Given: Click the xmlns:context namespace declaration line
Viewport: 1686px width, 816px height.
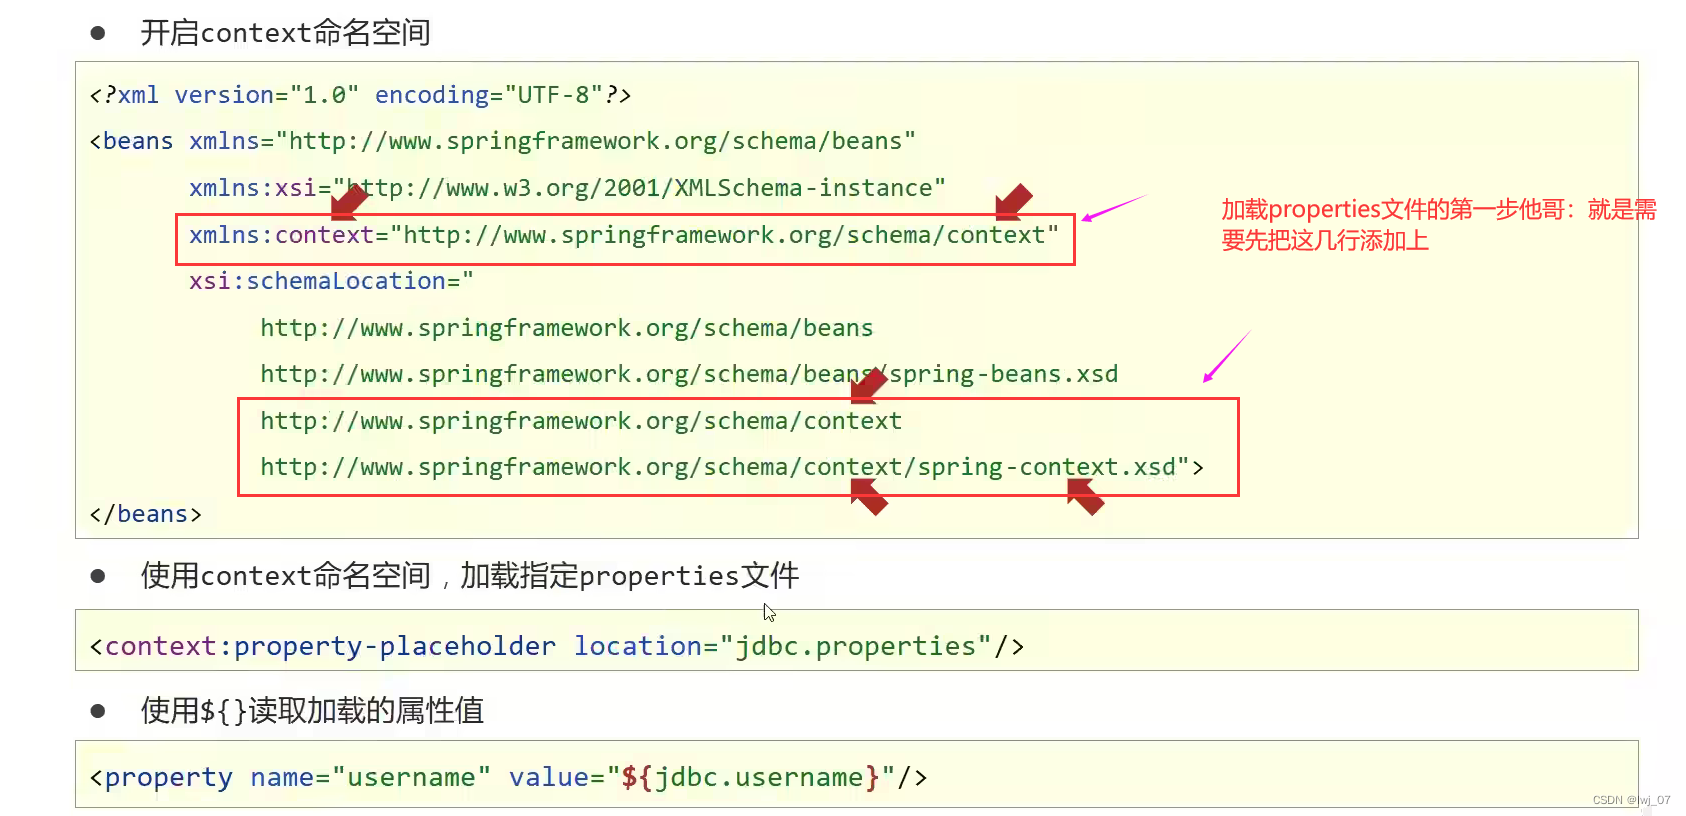Looking at the screenshot, I should point(624,235).
